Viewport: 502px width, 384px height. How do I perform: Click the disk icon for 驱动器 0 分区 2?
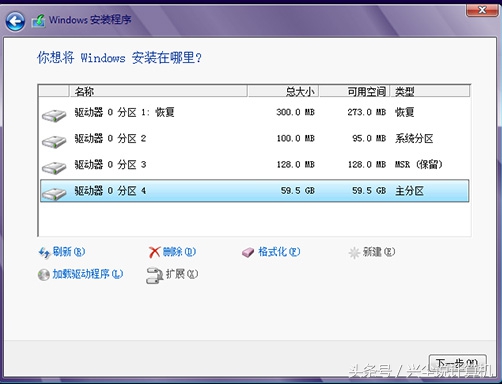click(x=54, y=141)
